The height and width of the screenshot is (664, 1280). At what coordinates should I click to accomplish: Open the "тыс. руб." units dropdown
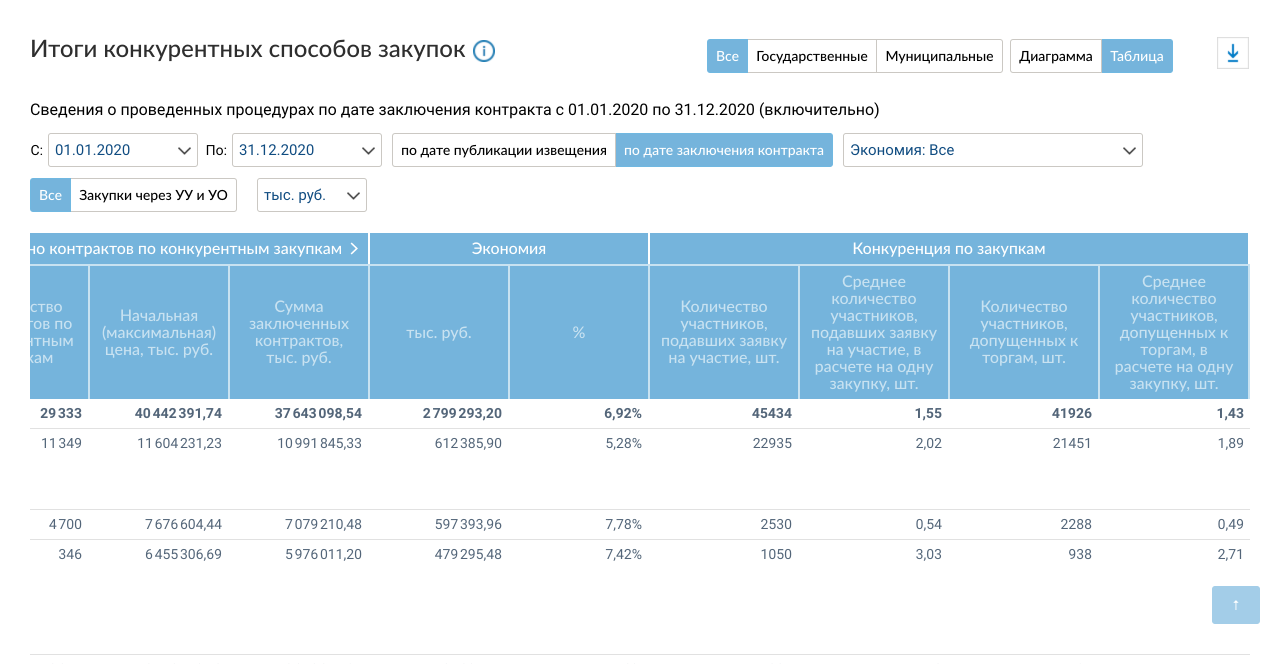coord(312,195)
